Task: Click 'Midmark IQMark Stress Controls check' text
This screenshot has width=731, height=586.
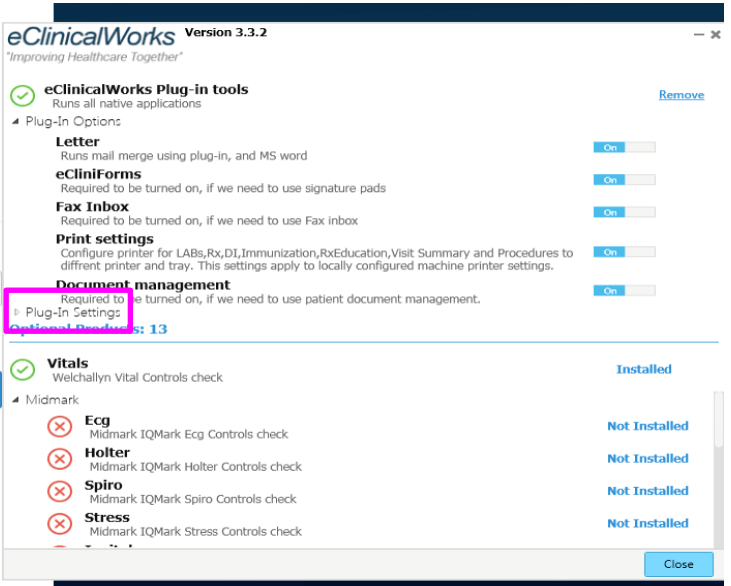Action: 196,531
